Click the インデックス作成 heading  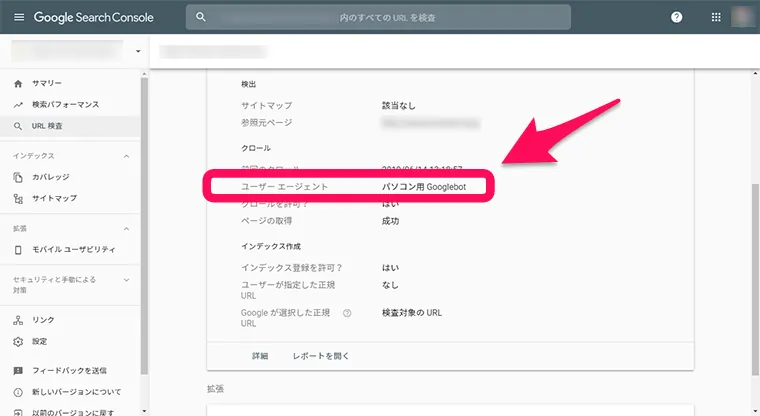(x=271, y=246)
